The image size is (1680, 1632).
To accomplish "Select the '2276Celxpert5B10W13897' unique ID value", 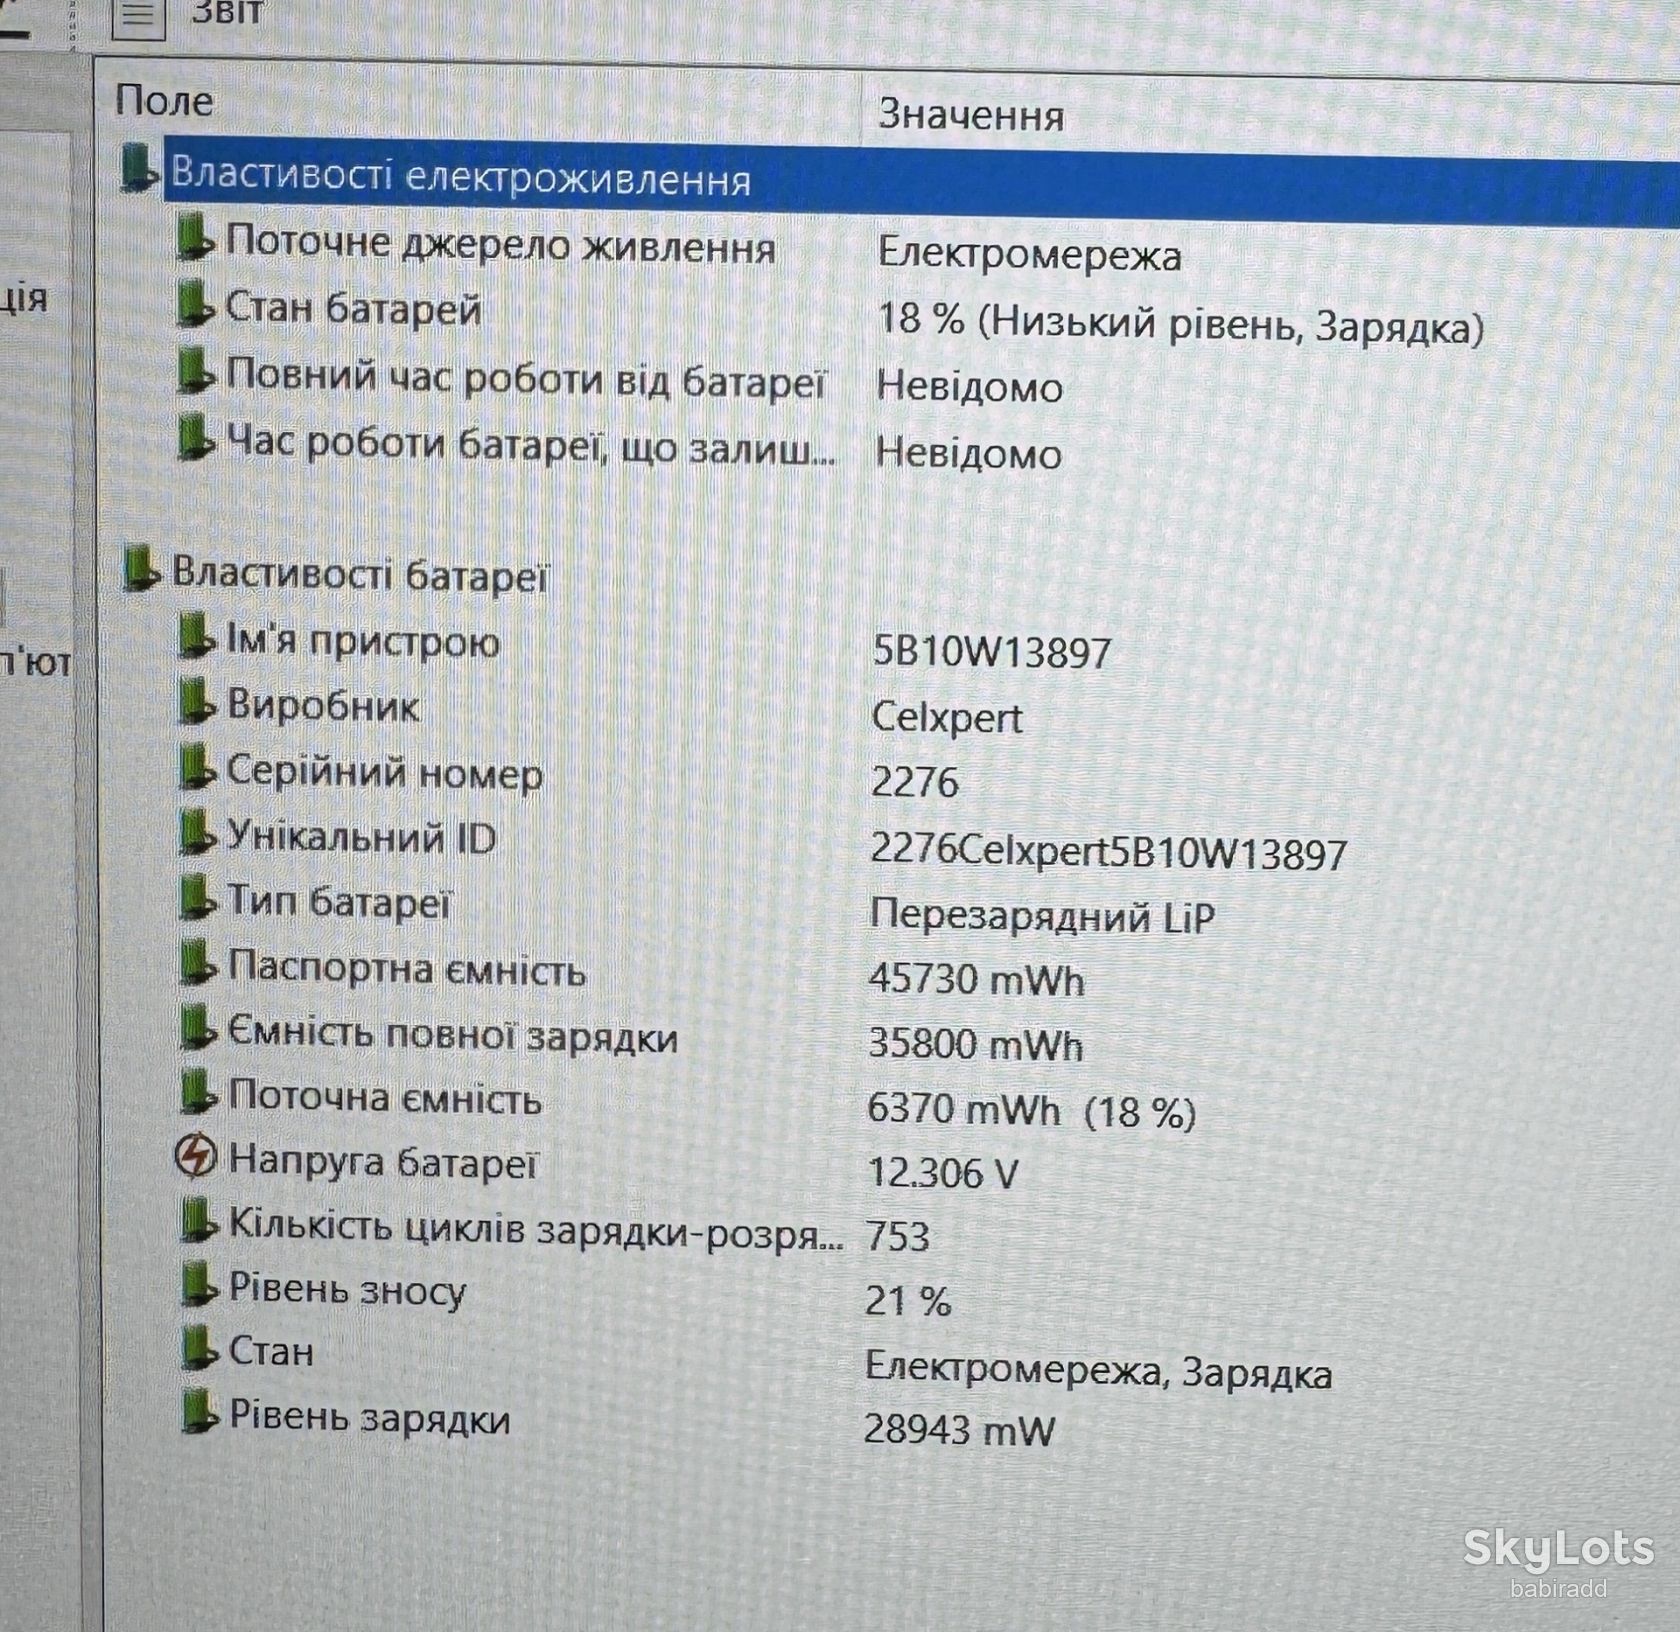I will 1109,852.
